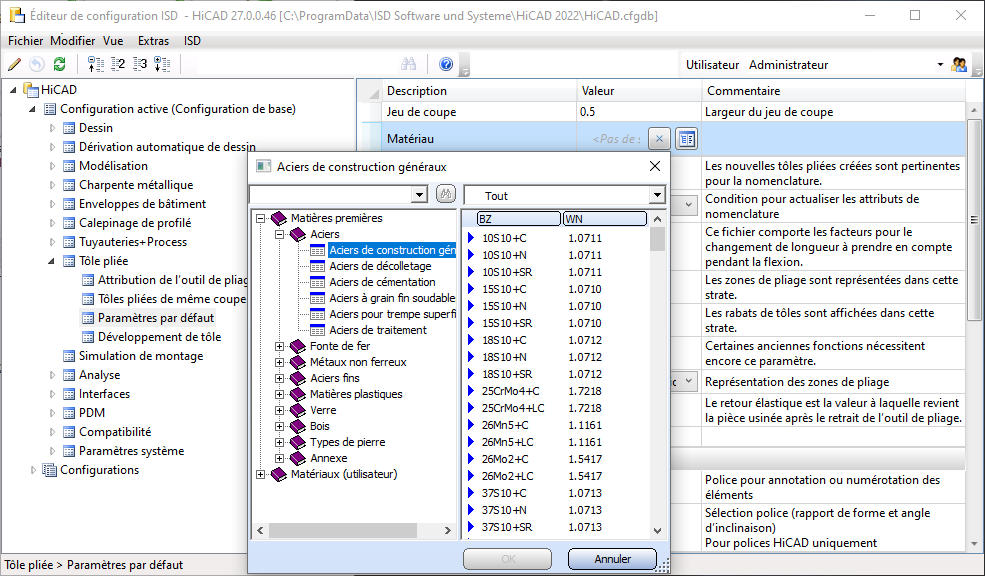Image resolution: width=985 pixels, height=576 pixels.
Task: Click the Commentaire column header
Action: tap(833, 90)
